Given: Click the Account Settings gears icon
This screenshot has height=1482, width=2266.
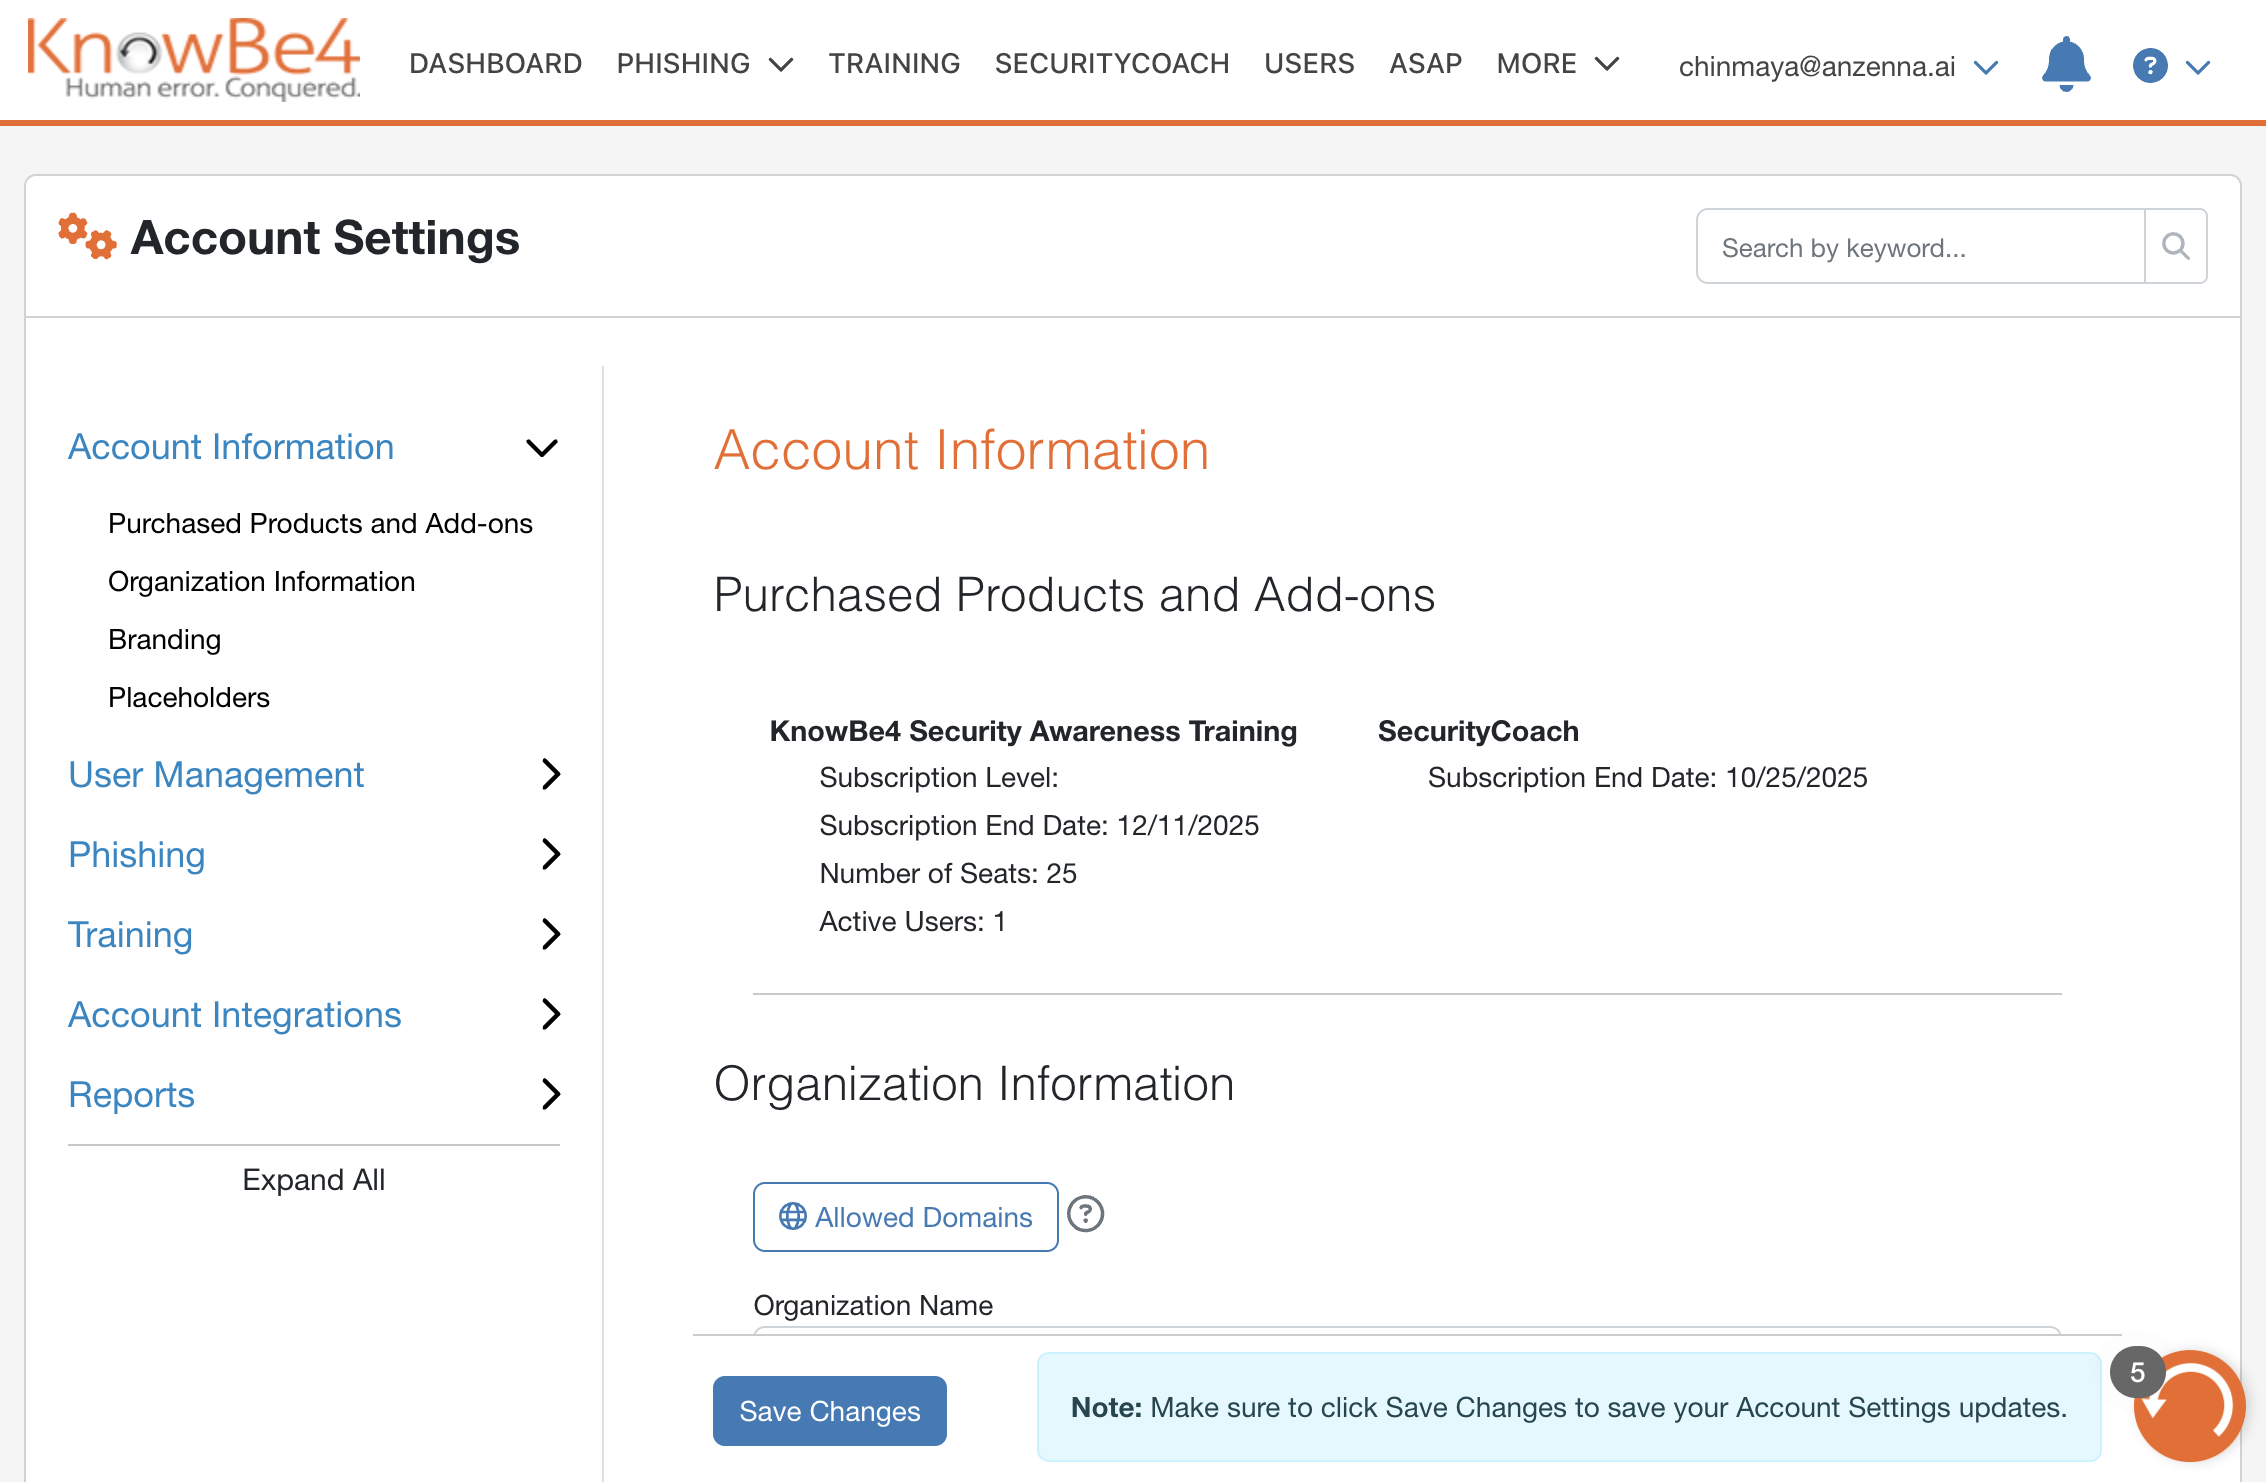Looking at the screenshot, I should click(x=86, y=237).
